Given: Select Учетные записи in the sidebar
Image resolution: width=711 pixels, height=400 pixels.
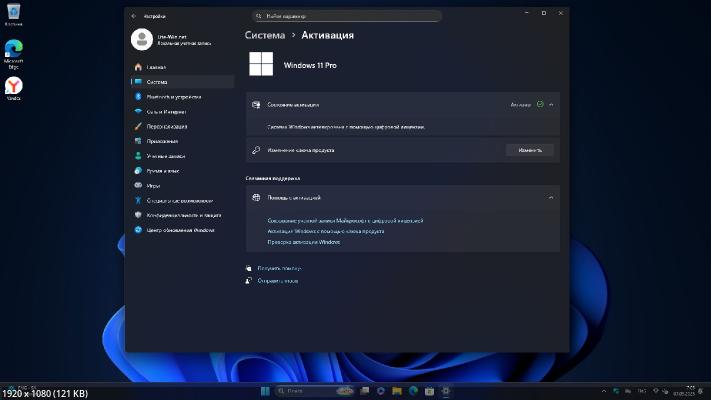Looking at the screenshot, I should [165, 156].
